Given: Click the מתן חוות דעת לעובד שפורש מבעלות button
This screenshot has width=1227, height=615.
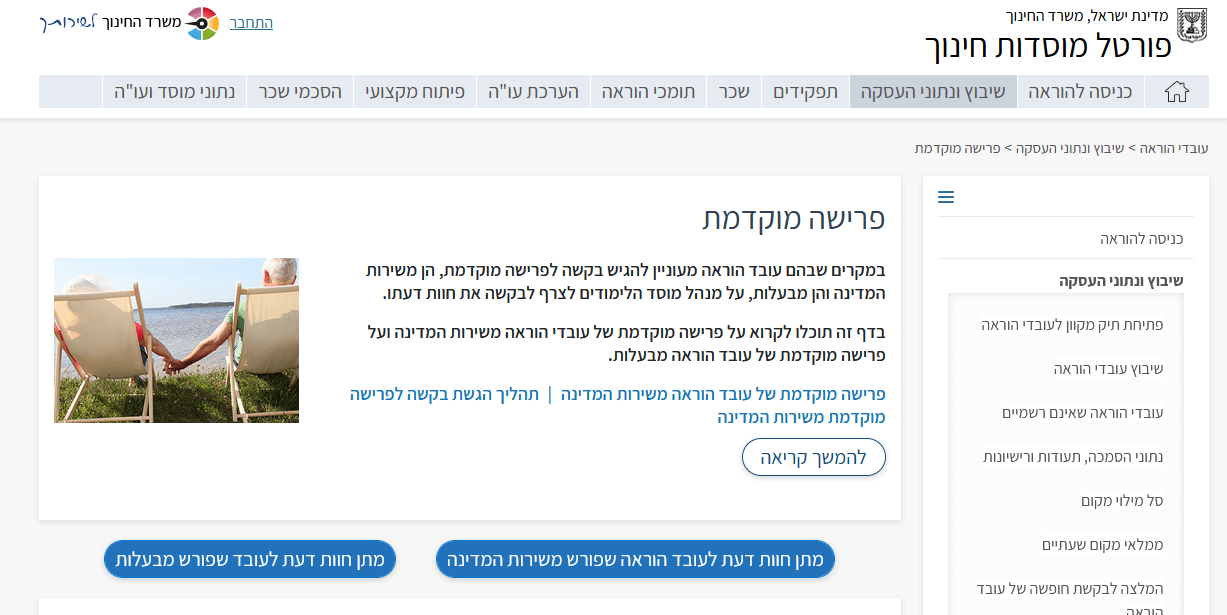Looking at the screenshot, I should click(x=249, y=559).
